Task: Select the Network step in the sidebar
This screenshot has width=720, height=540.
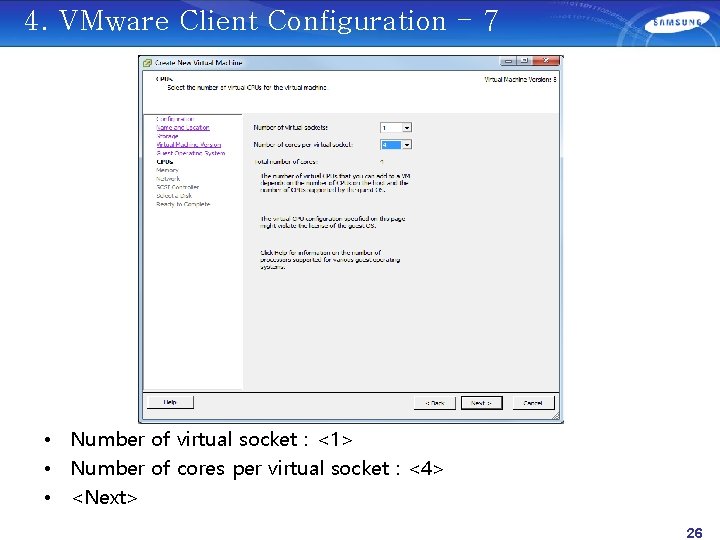Action: pyautogui.click(x=168, y=179)
